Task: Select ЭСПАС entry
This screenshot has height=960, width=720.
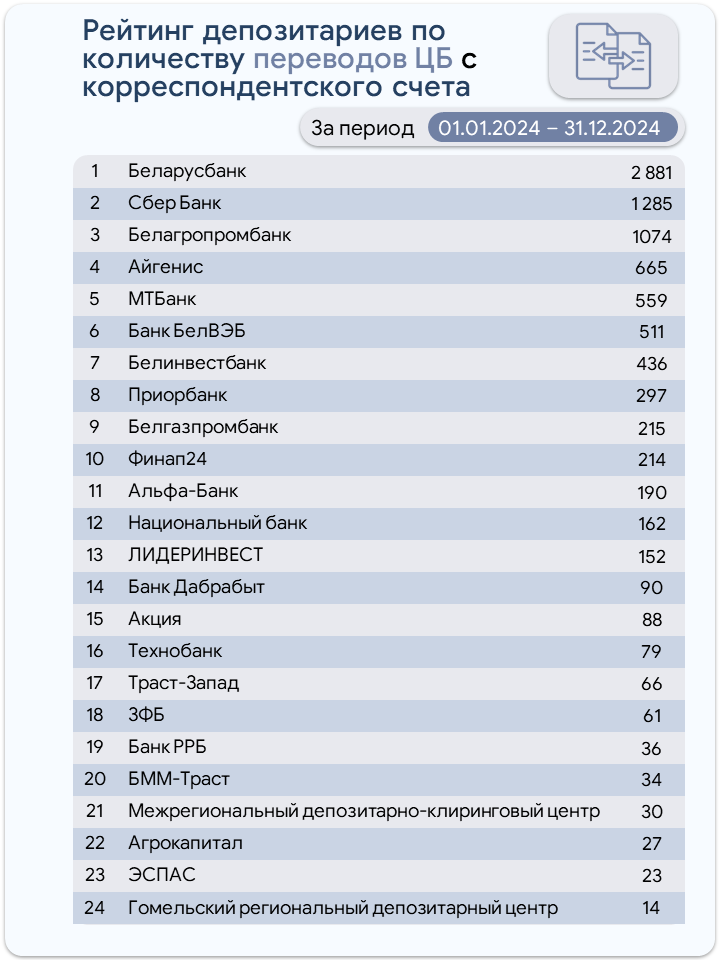Action: [x=162, y=875]
